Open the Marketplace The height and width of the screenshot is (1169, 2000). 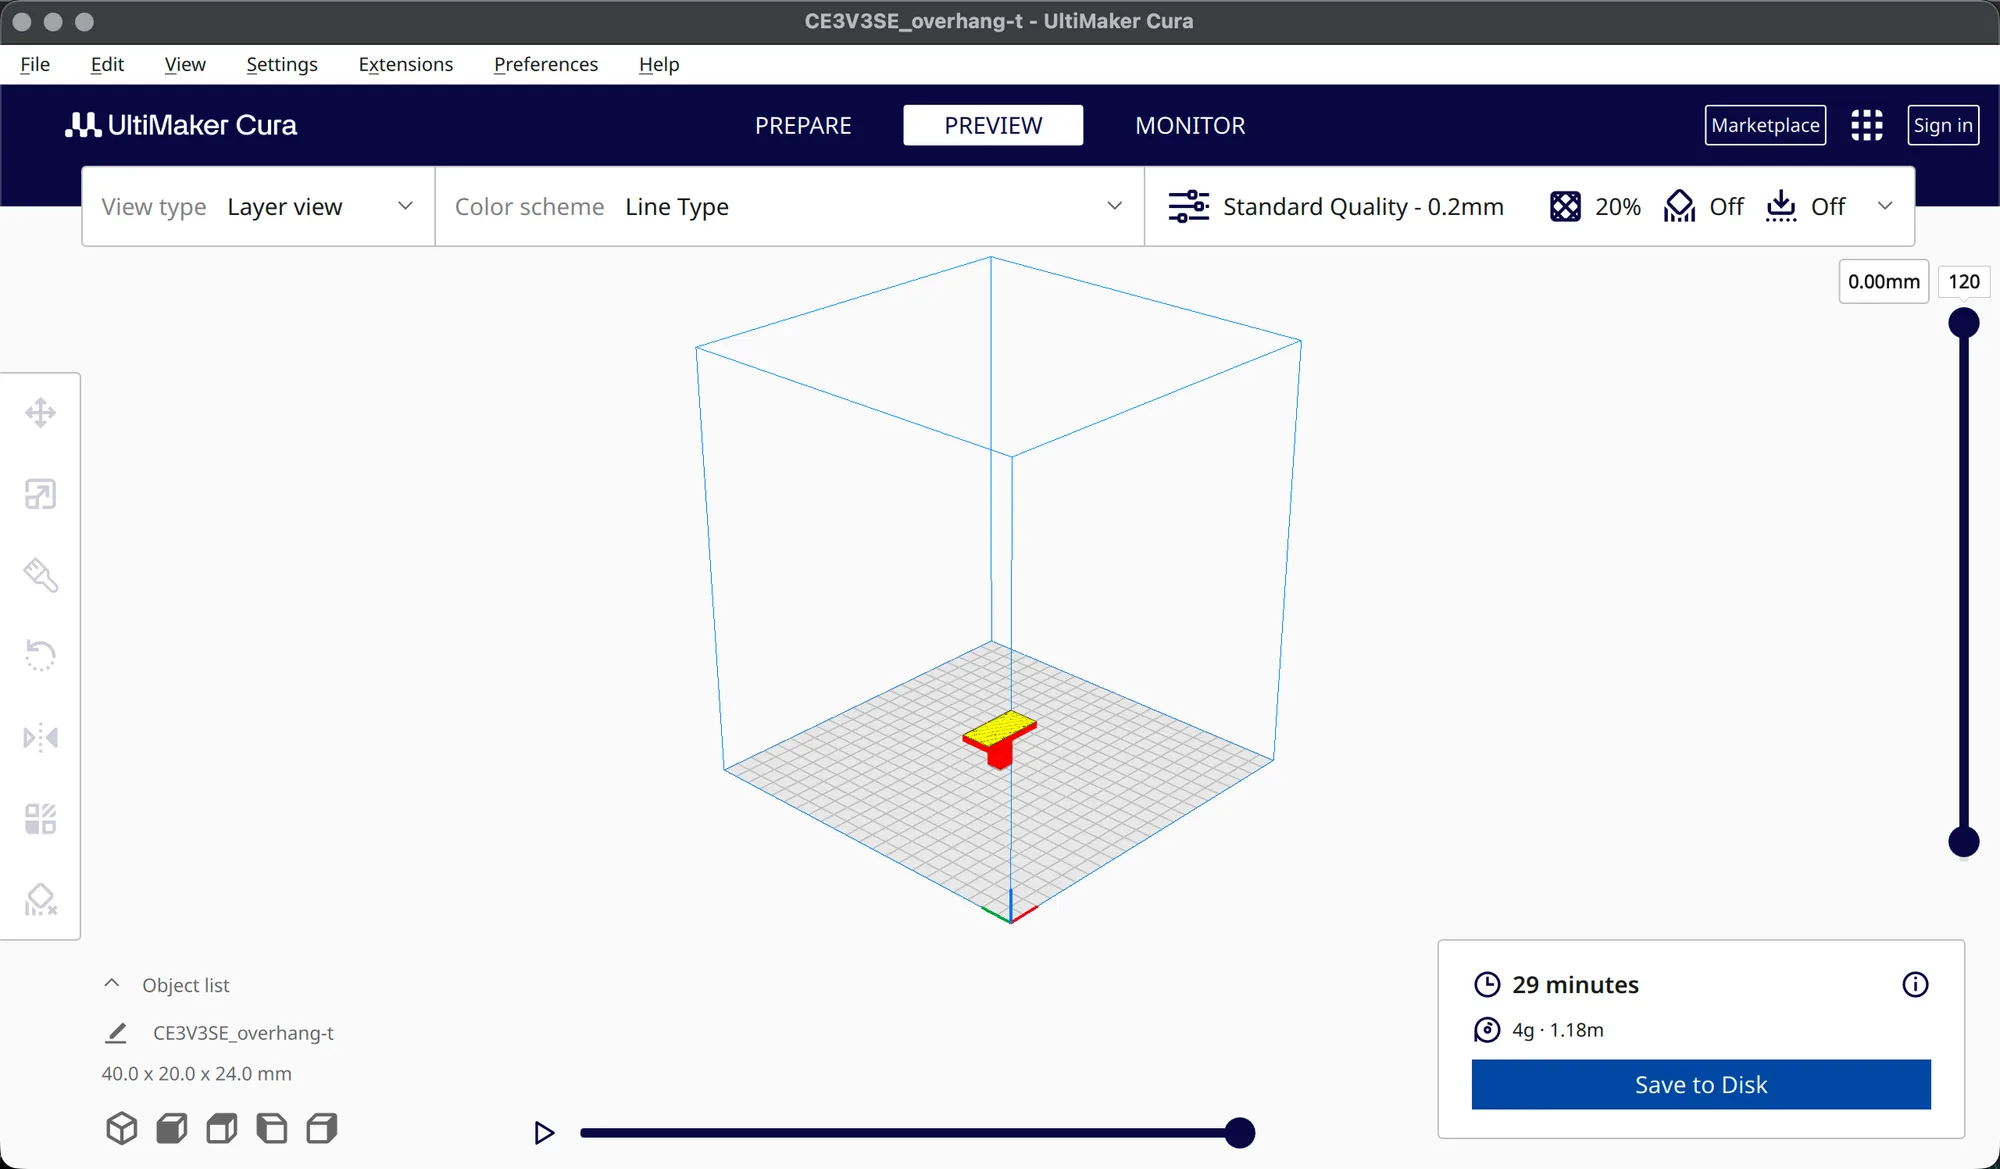tap(1765, 125)
